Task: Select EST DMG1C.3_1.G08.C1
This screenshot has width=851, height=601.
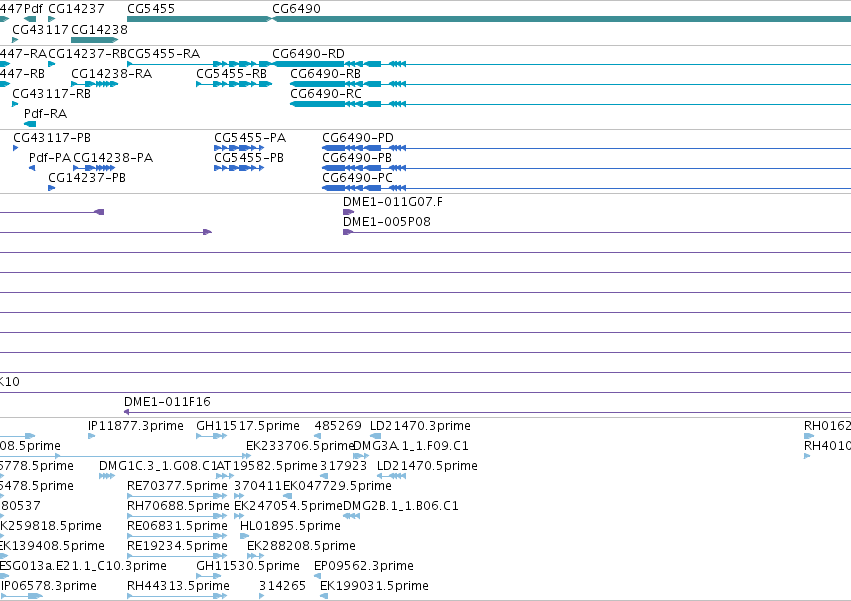Action: point(157,466)
